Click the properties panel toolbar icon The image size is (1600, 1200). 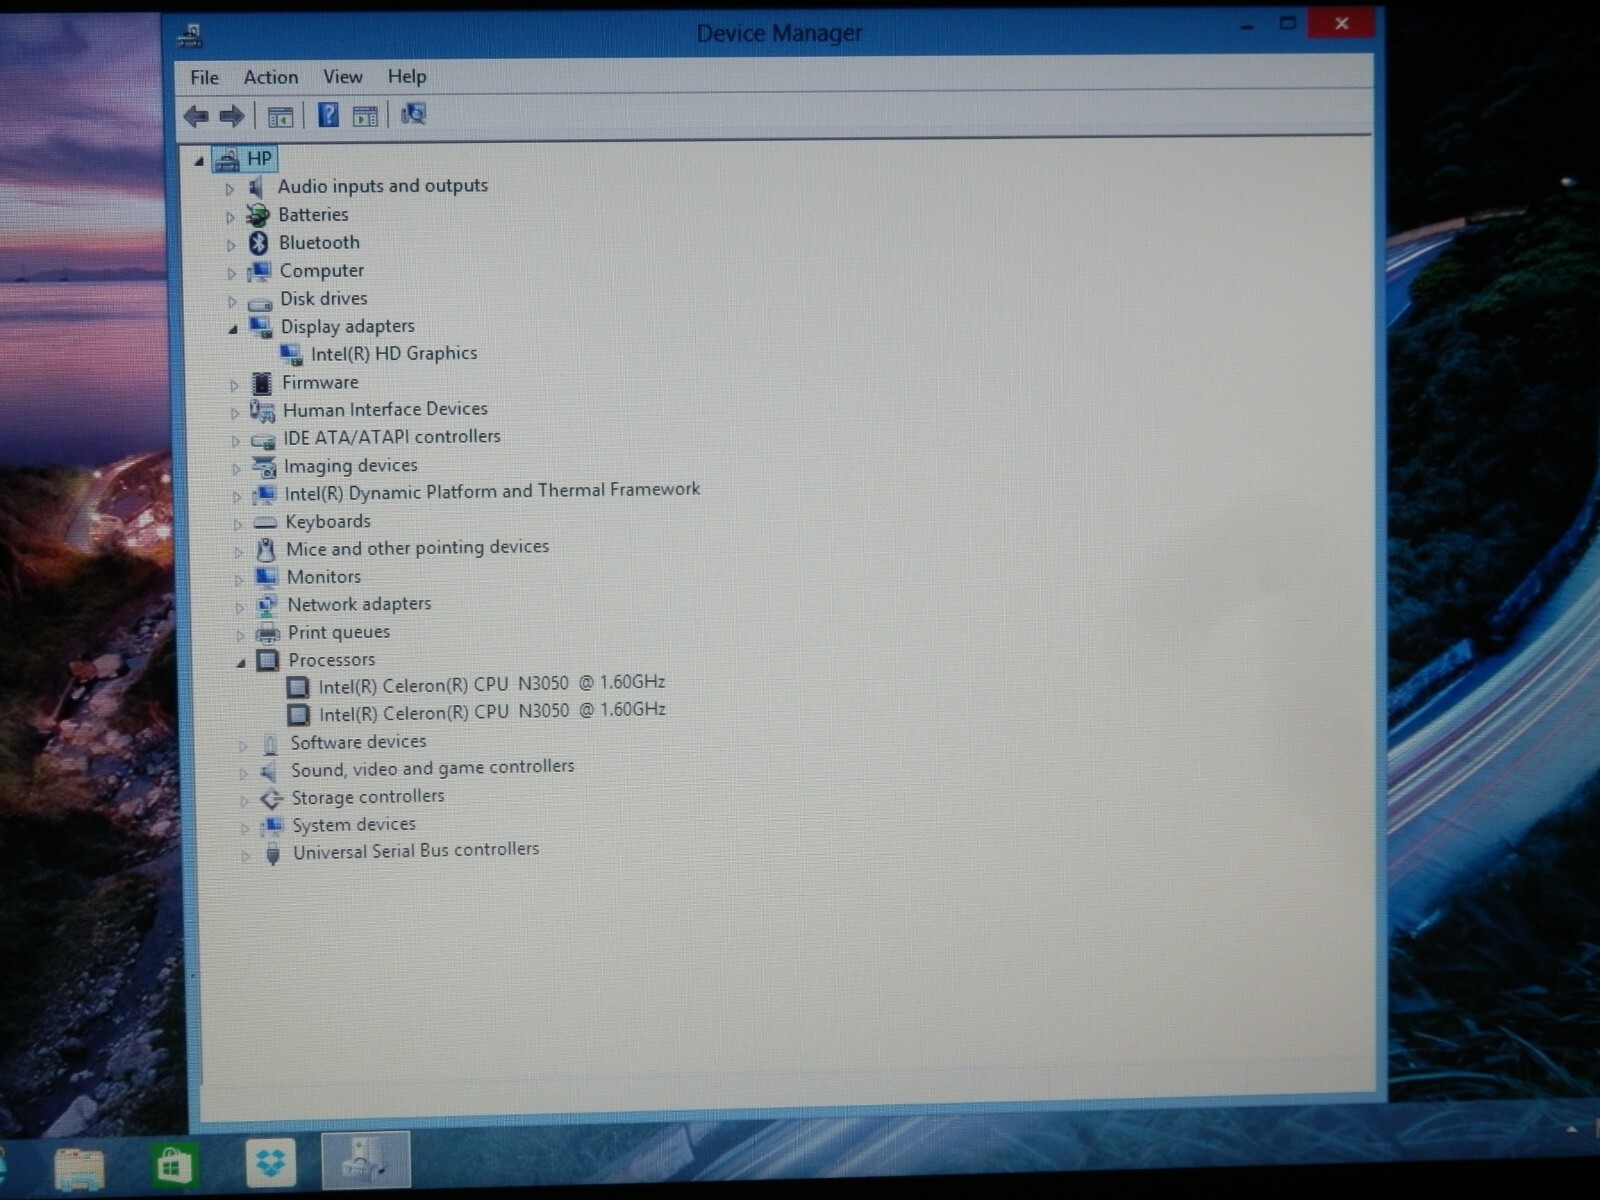click(365, 116)
